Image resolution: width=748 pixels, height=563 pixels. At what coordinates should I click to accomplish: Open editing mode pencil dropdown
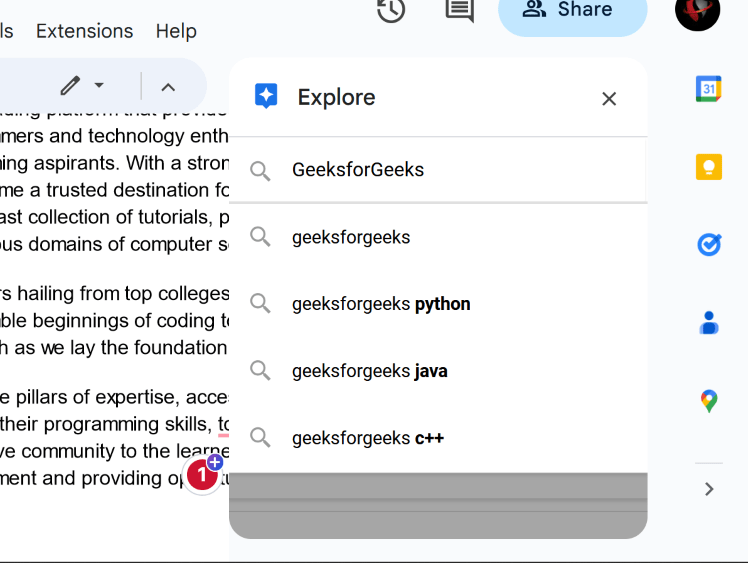click(82, 85)
